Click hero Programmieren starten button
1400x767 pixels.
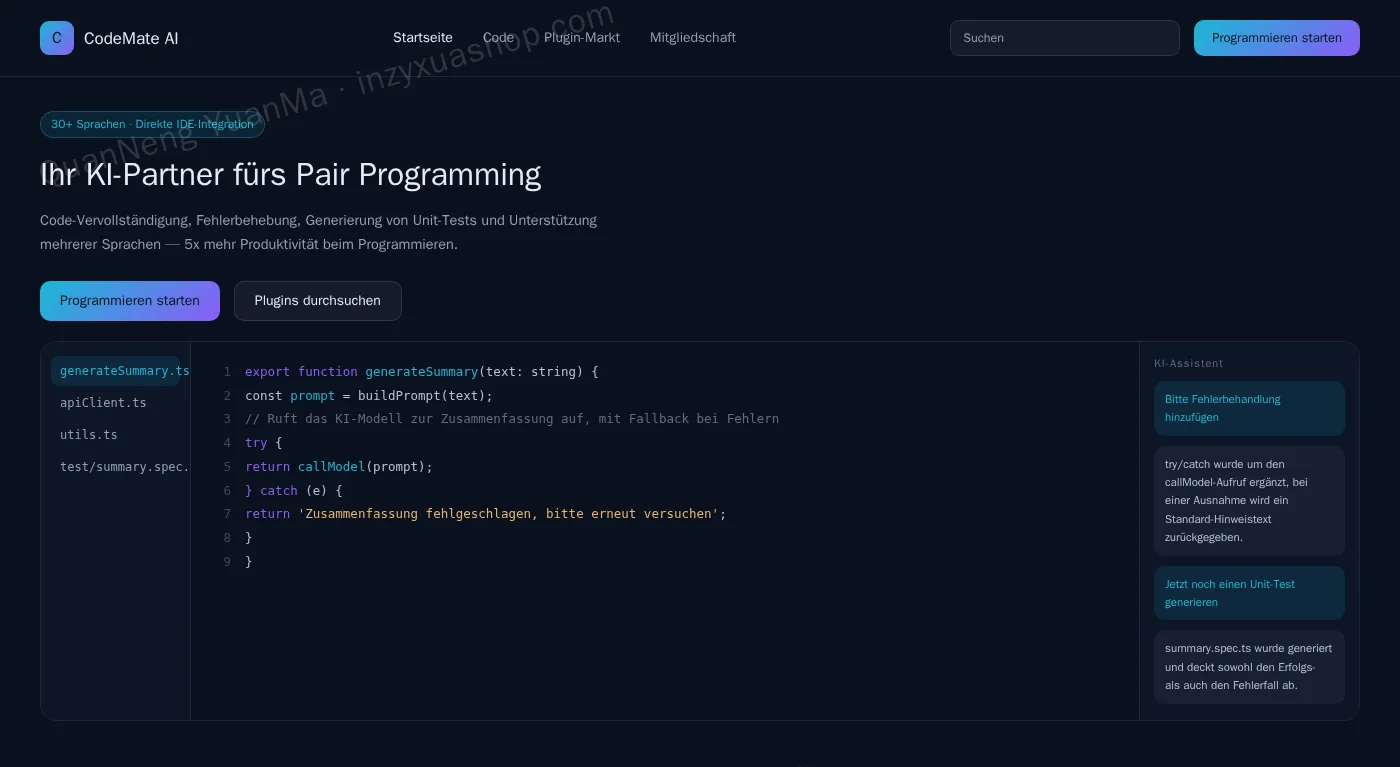coord(130,301)
